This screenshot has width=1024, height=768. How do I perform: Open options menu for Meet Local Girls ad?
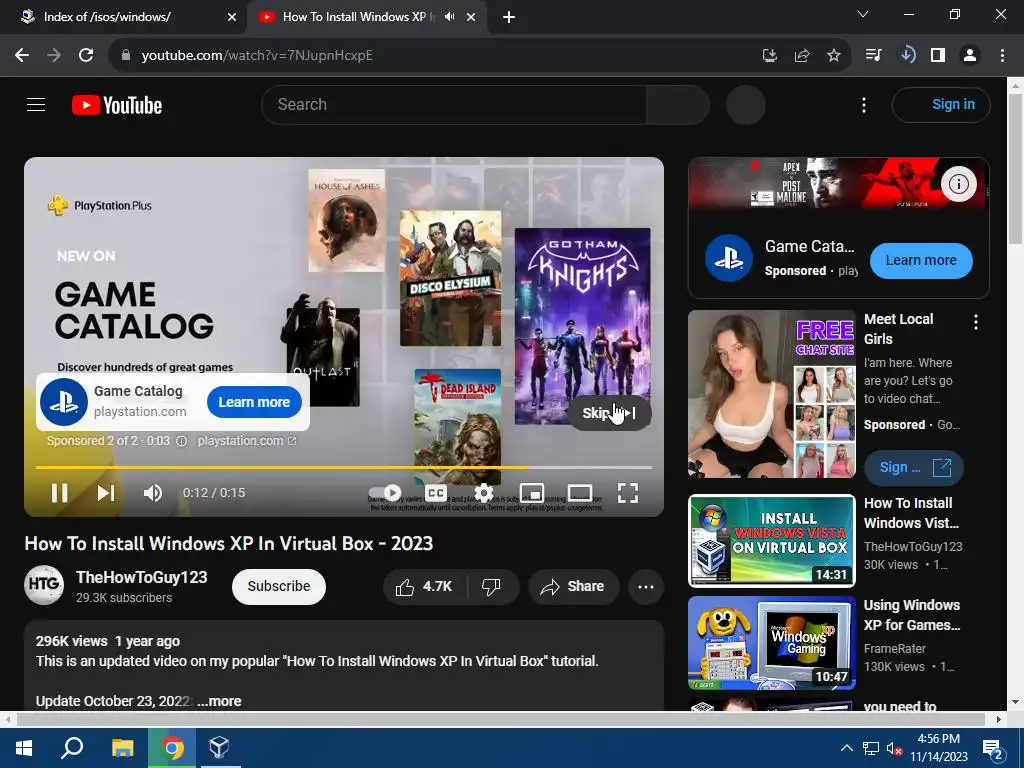(976, 322)
